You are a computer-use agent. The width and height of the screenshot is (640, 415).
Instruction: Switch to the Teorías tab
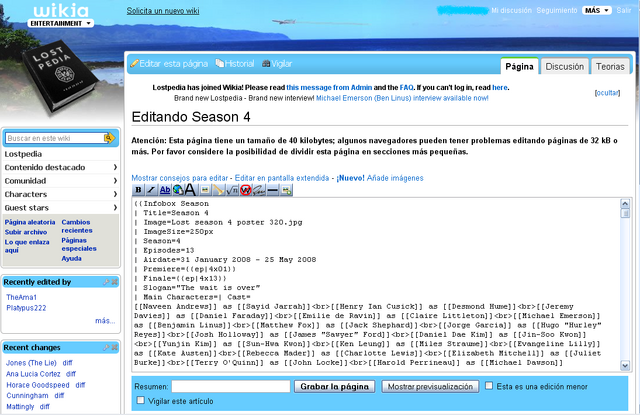tap(610, 67)
